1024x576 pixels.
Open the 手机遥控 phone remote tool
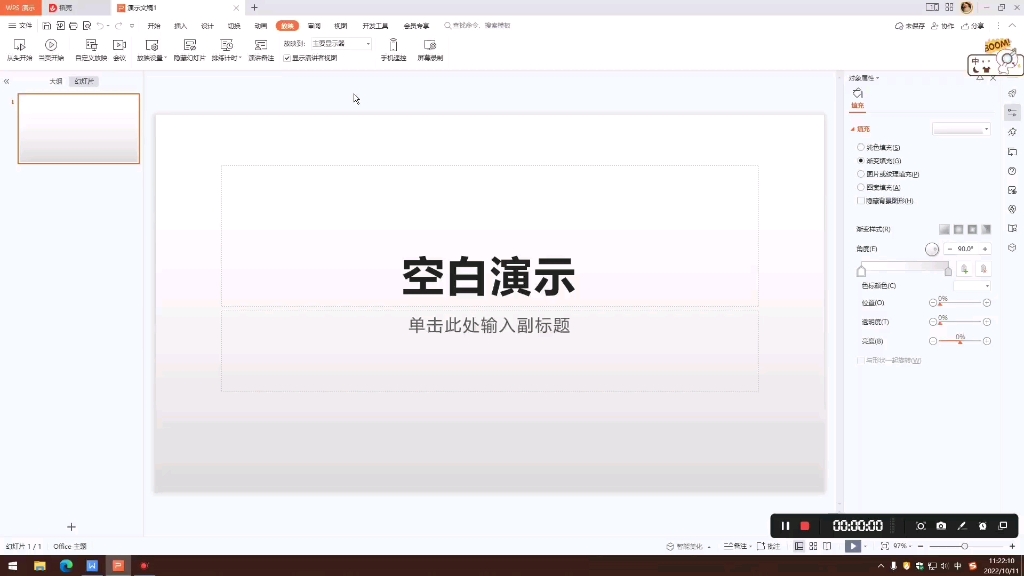pyautogui.click(x=393, y=44)
